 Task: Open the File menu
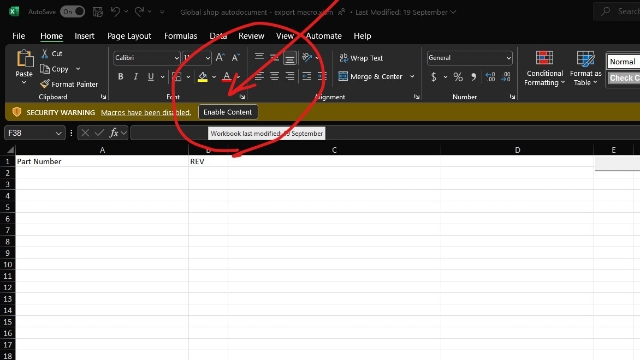(x=18, y=36)
